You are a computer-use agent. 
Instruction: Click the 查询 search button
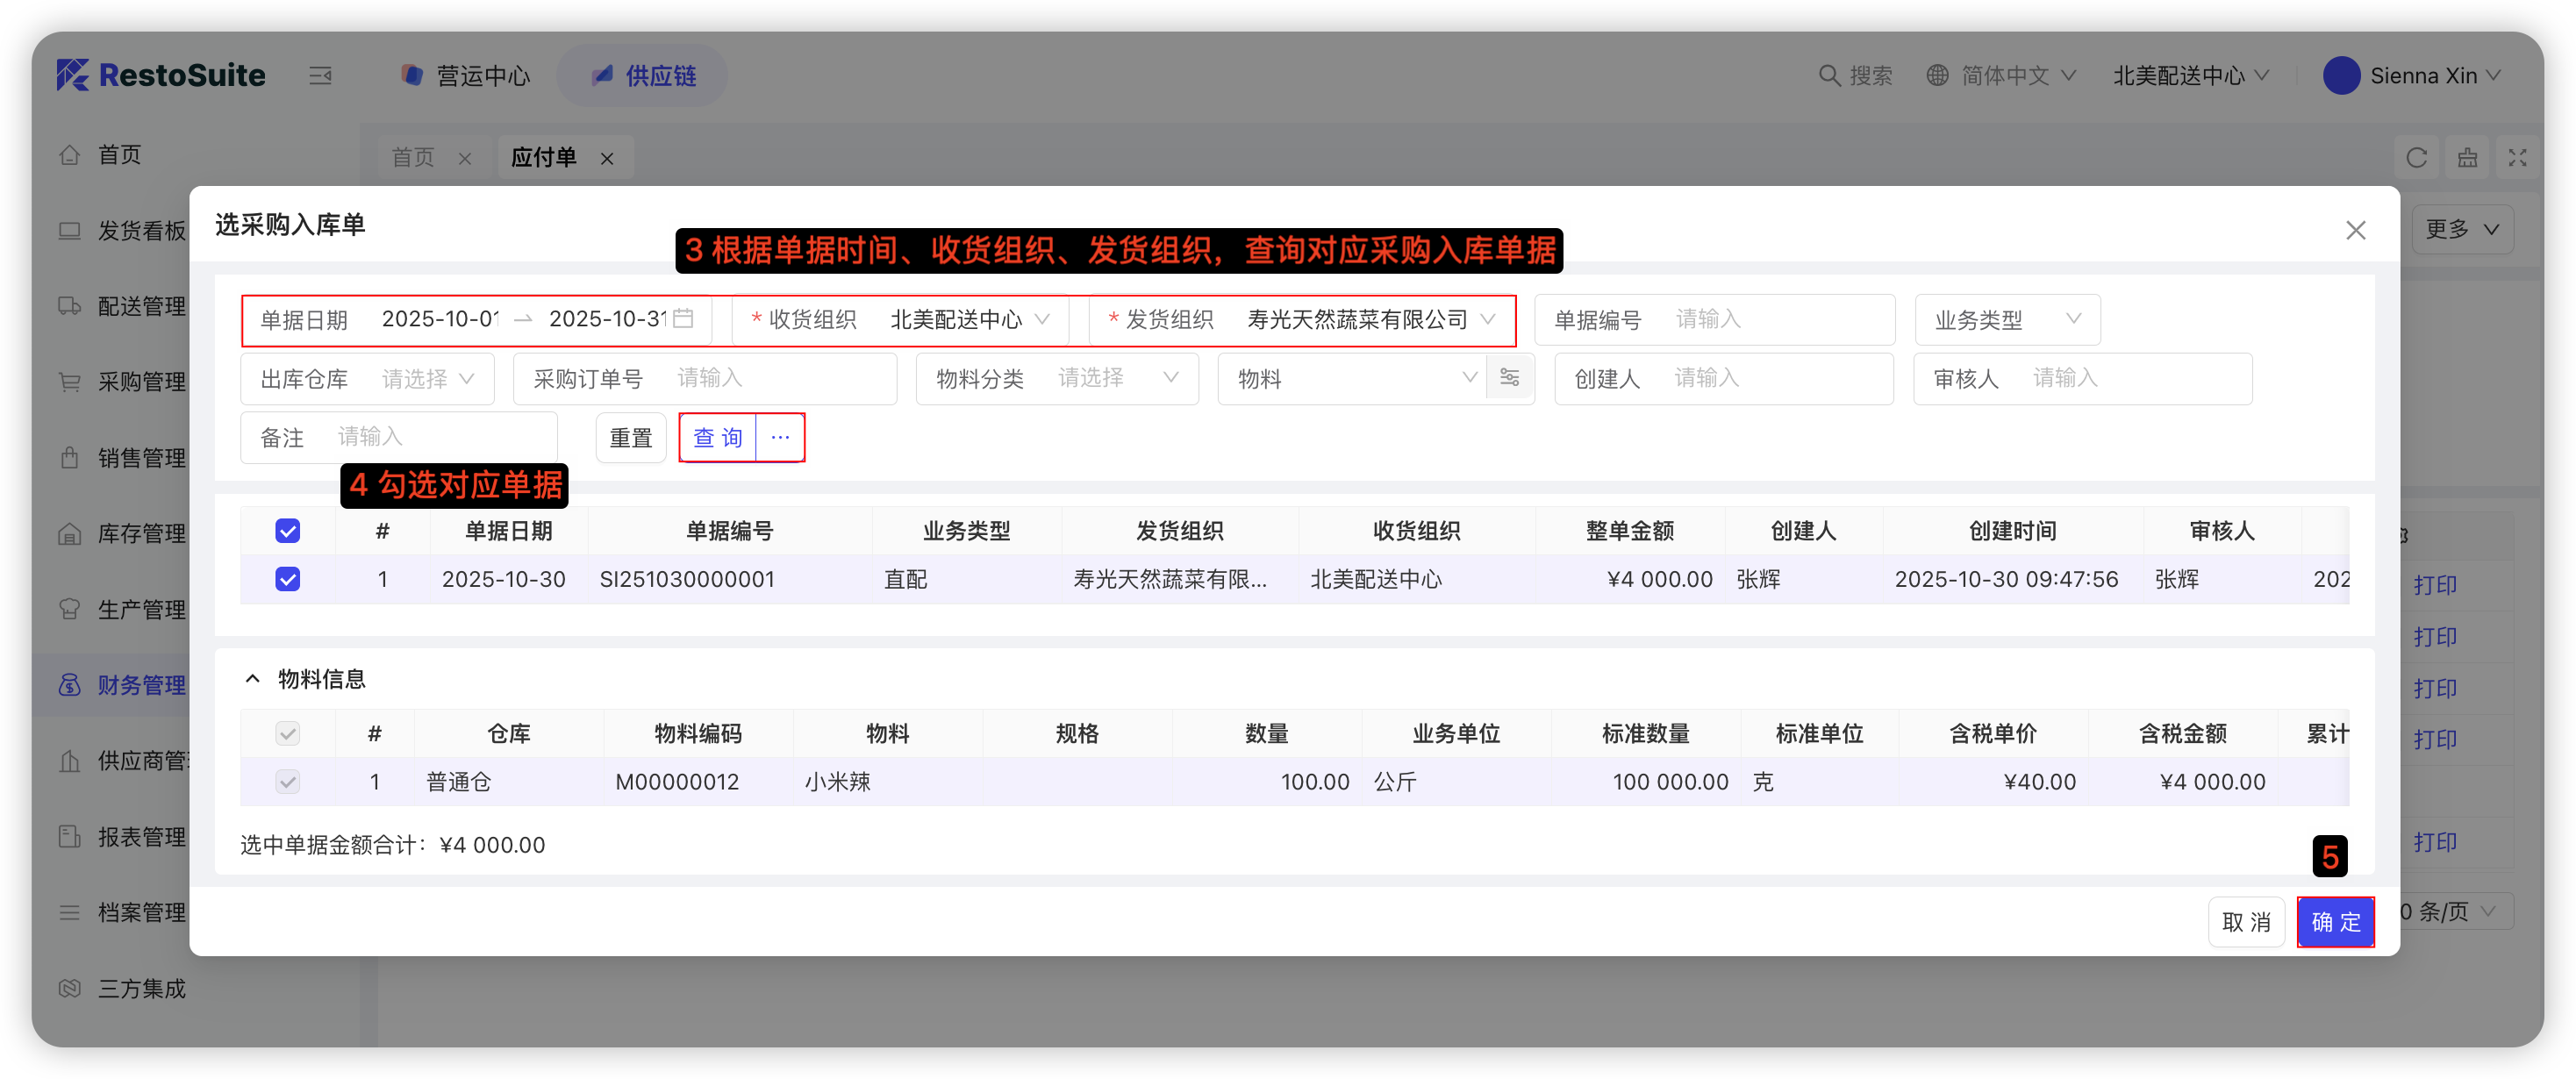[717, 438]
